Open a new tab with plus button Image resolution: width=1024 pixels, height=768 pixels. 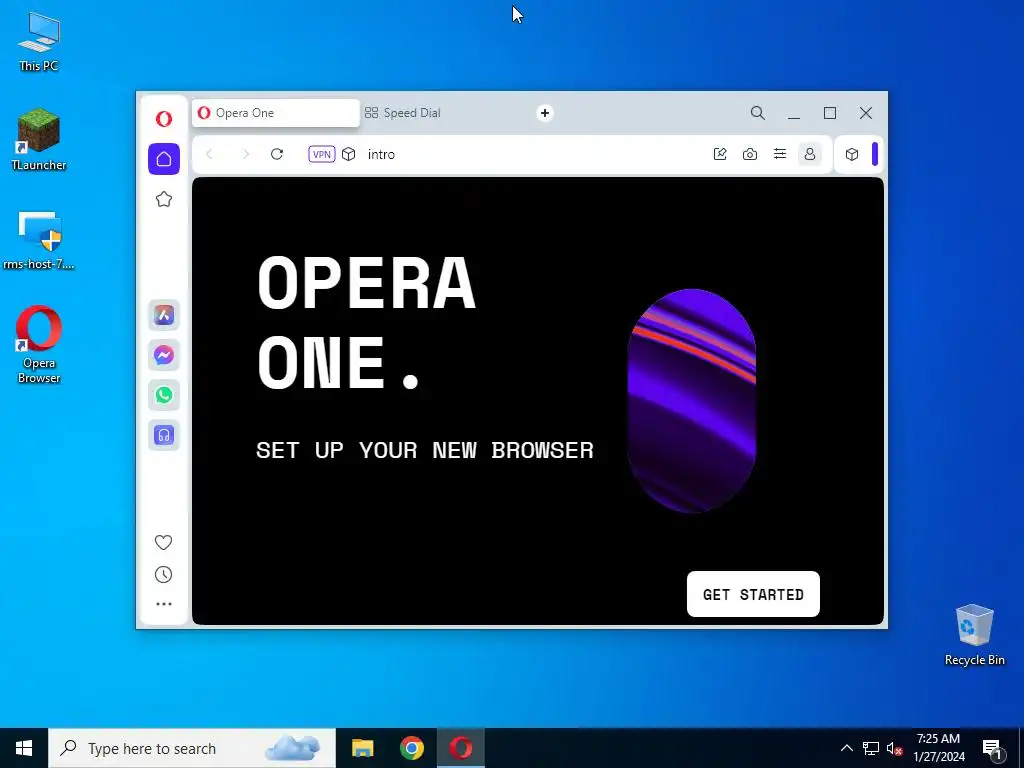tap(545, 113)
